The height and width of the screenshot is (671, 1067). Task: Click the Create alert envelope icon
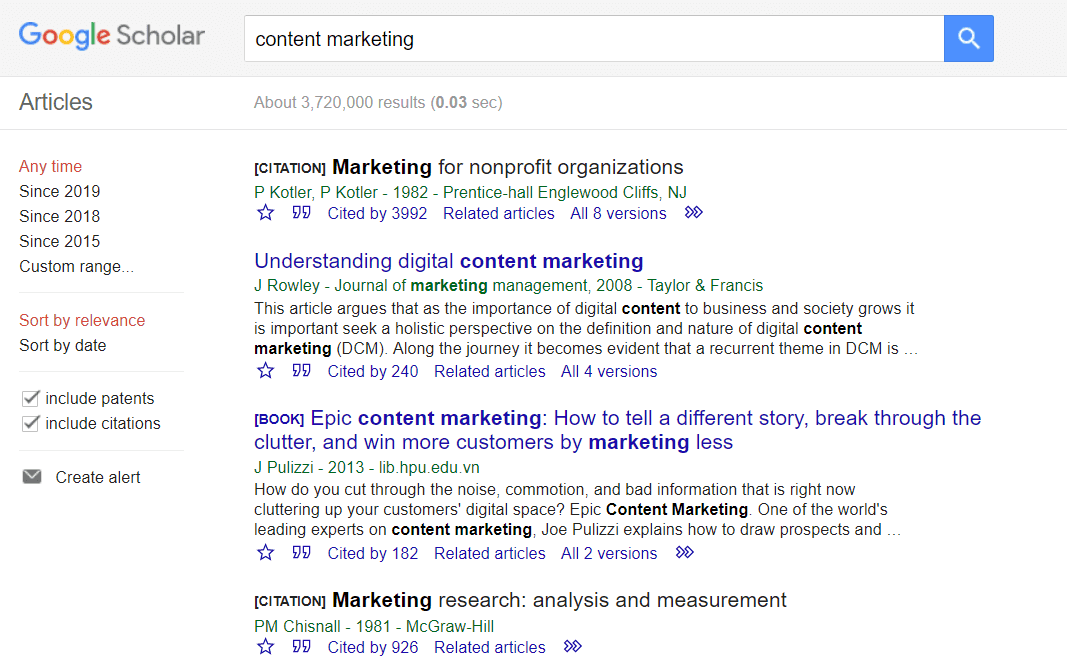click(32, 476)
